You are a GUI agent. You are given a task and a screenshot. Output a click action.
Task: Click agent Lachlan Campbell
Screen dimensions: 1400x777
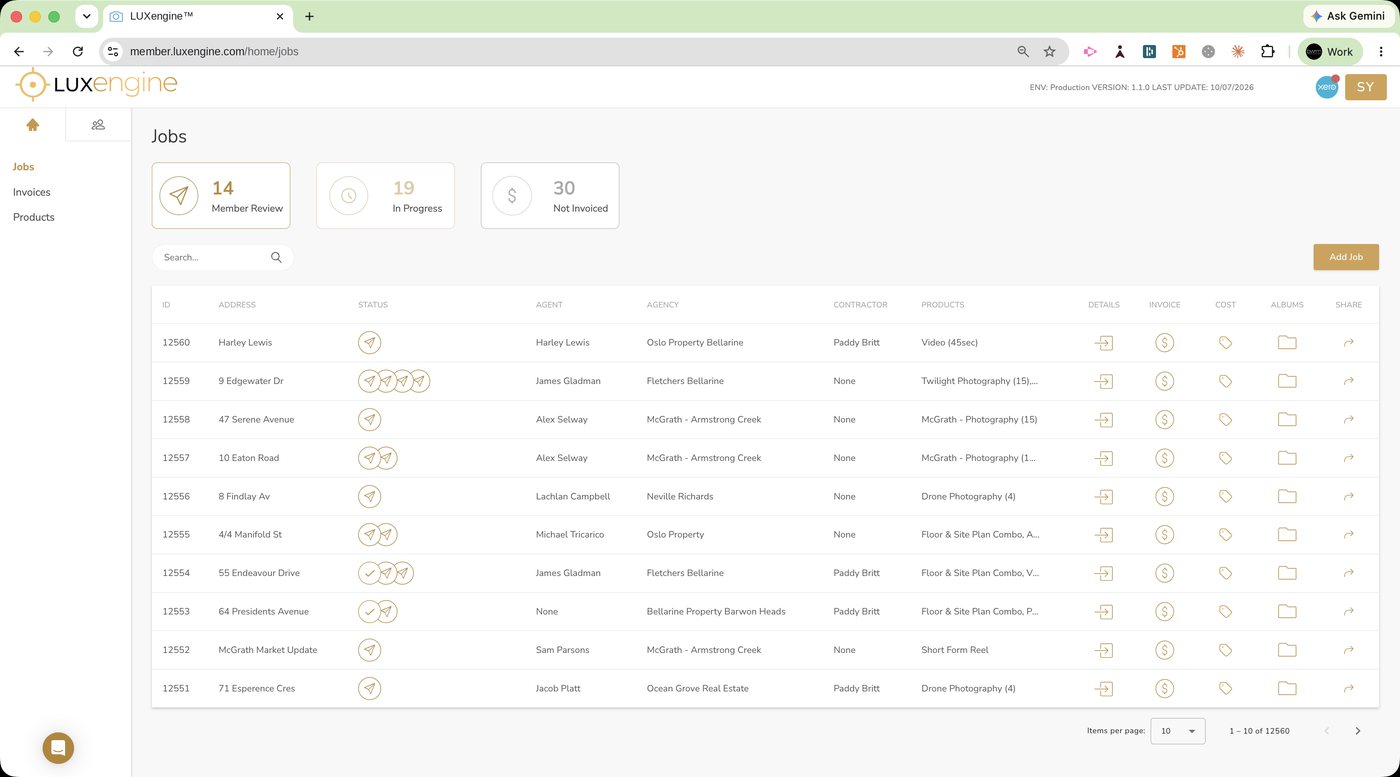coord(573,496)
